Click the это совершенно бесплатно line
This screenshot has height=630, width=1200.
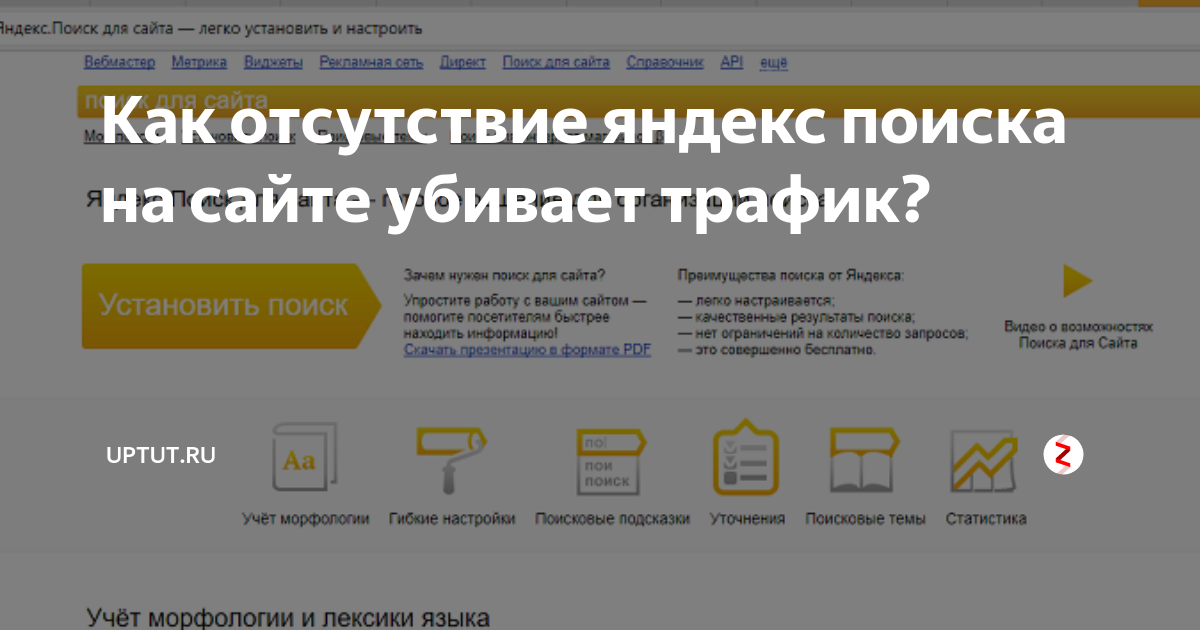pos(777,350)
